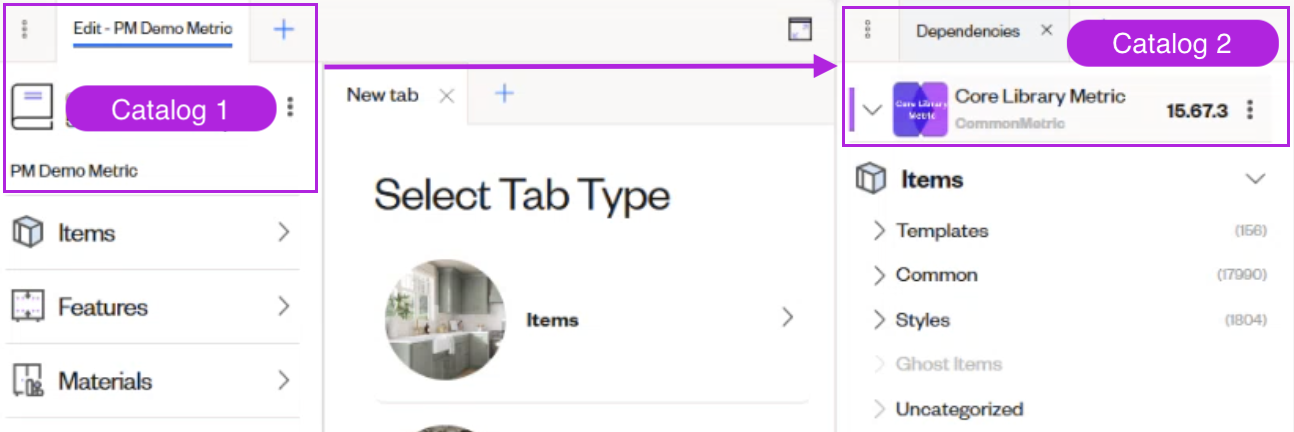Toggle the window layout icon at top
This screenshot has width=1294, height=432.
click(x=799, y=30)
